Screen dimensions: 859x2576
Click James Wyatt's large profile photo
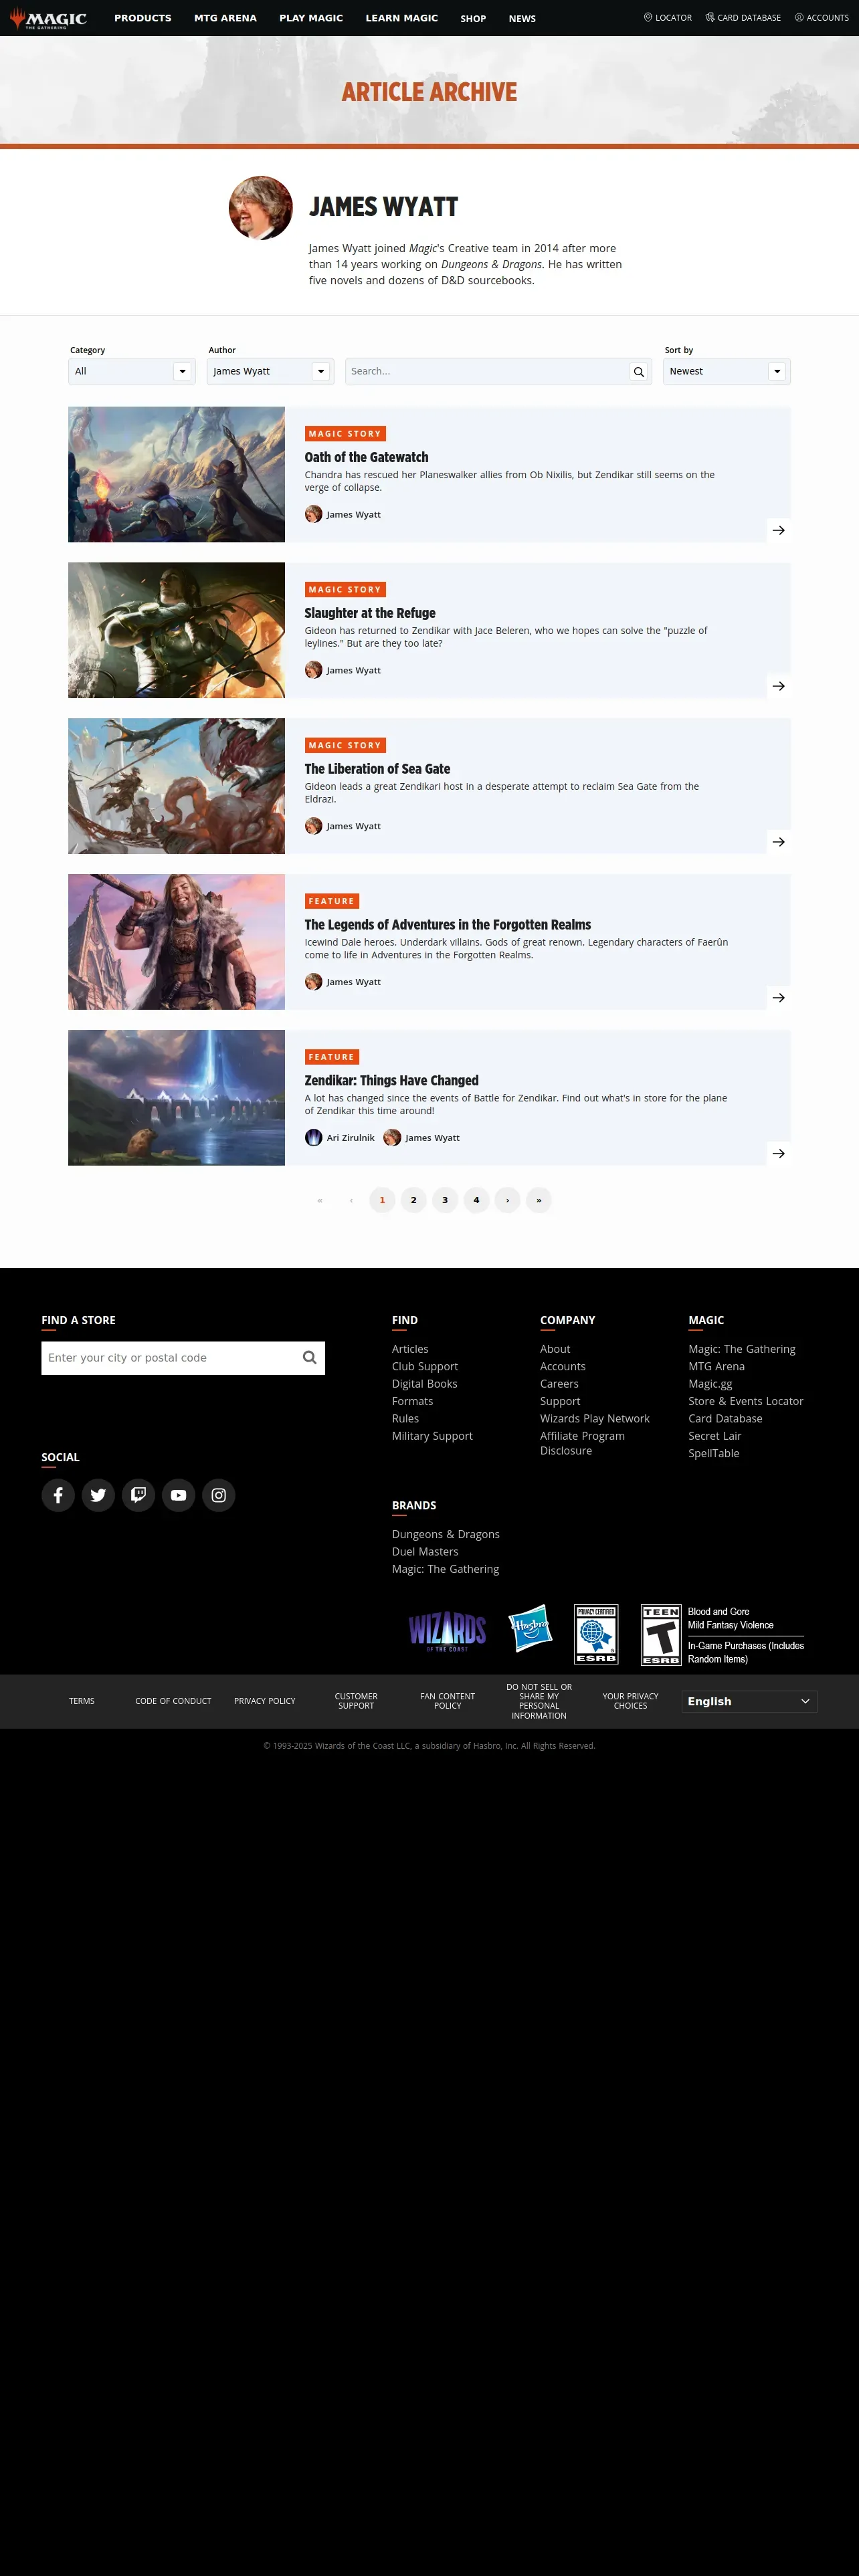click(x=261, y=208)
